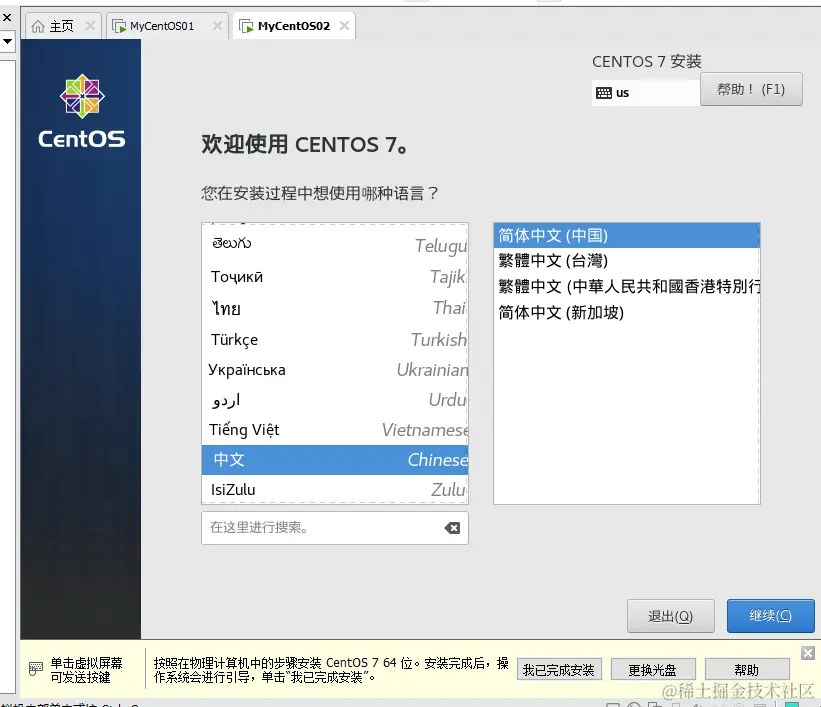
Task: Click the VM icon on MyCentOS01 tab
Action: tap(119, 26)
